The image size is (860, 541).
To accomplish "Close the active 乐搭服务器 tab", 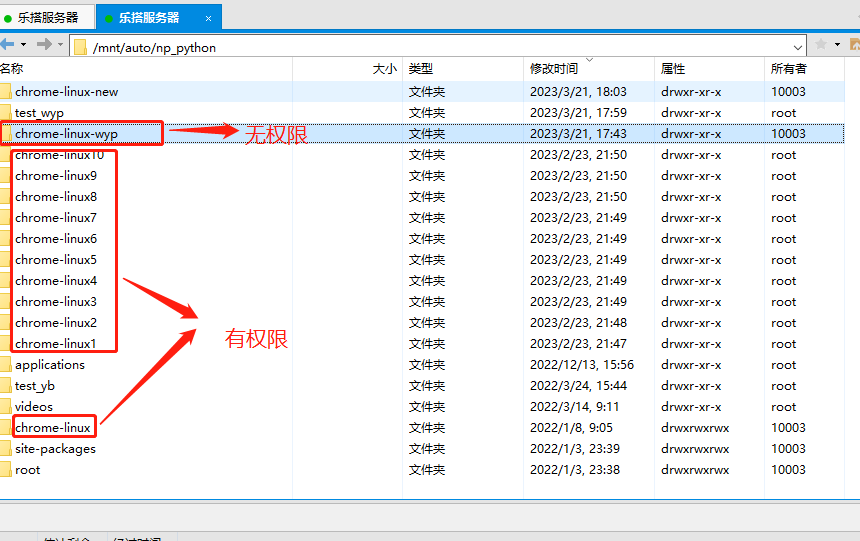I will [x=208, y=18].
